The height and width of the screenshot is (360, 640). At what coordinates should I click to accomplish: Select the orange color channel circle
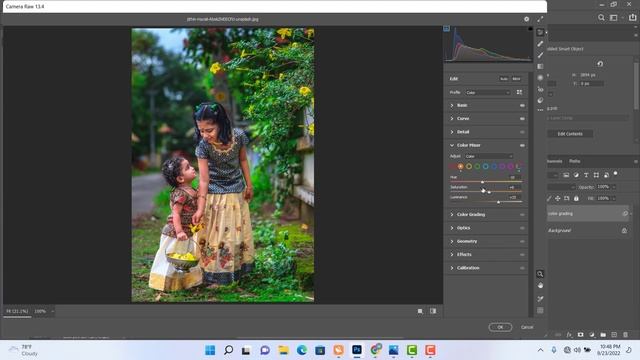(460, 167)
